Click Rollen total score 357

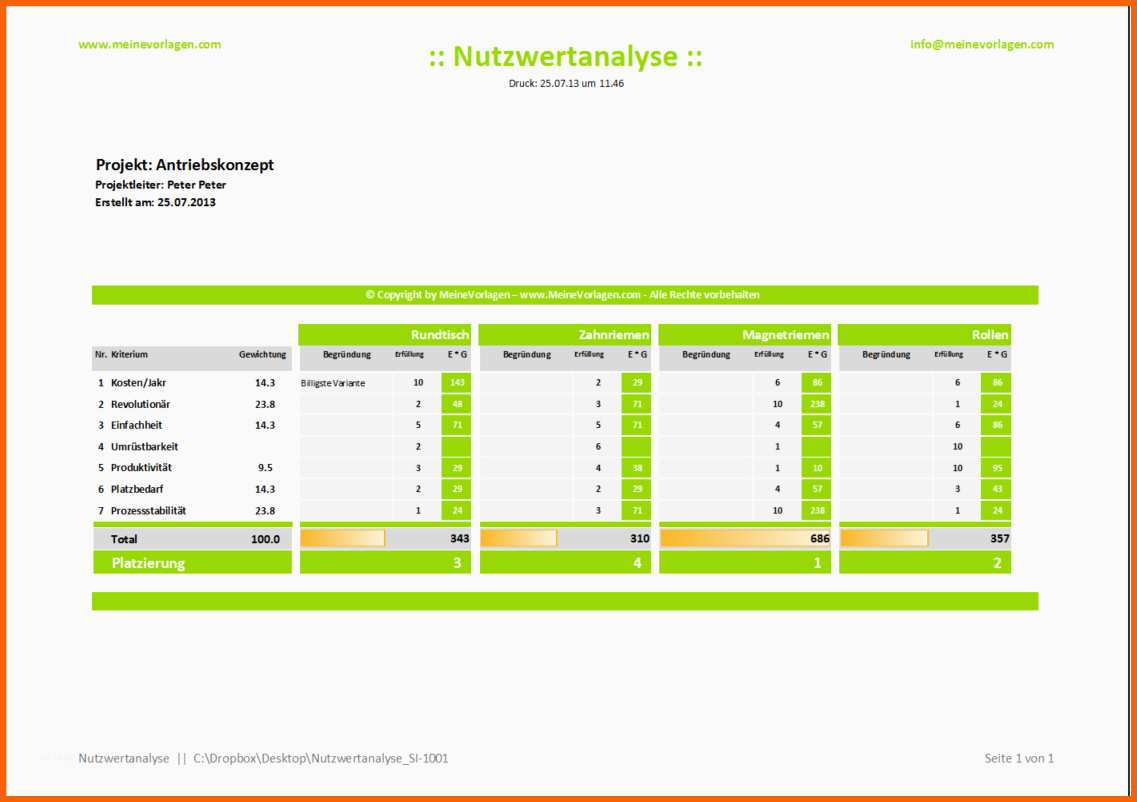pos(999,538)
